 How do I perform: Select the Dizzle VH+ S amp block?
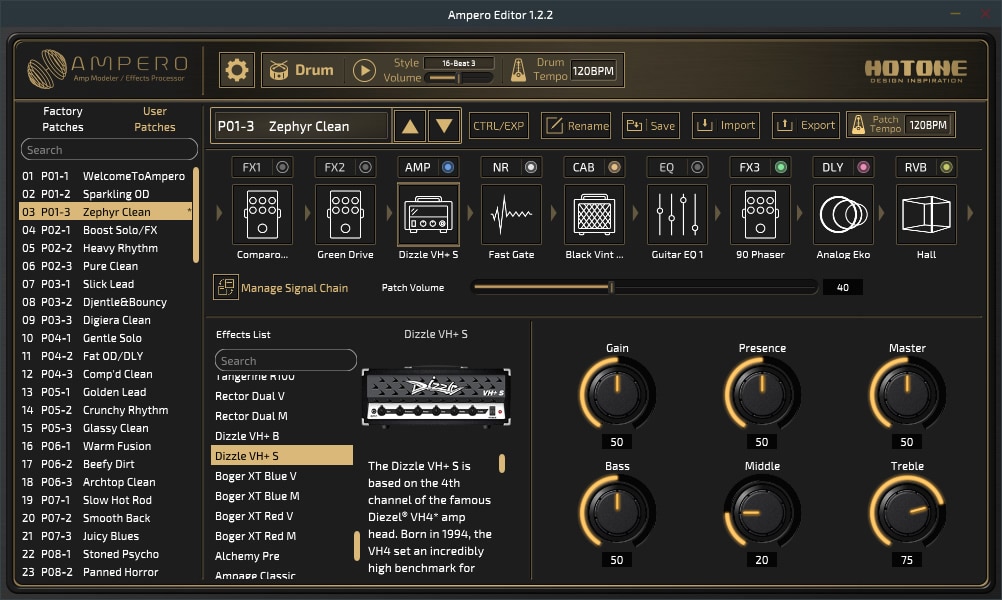[428, 214]
